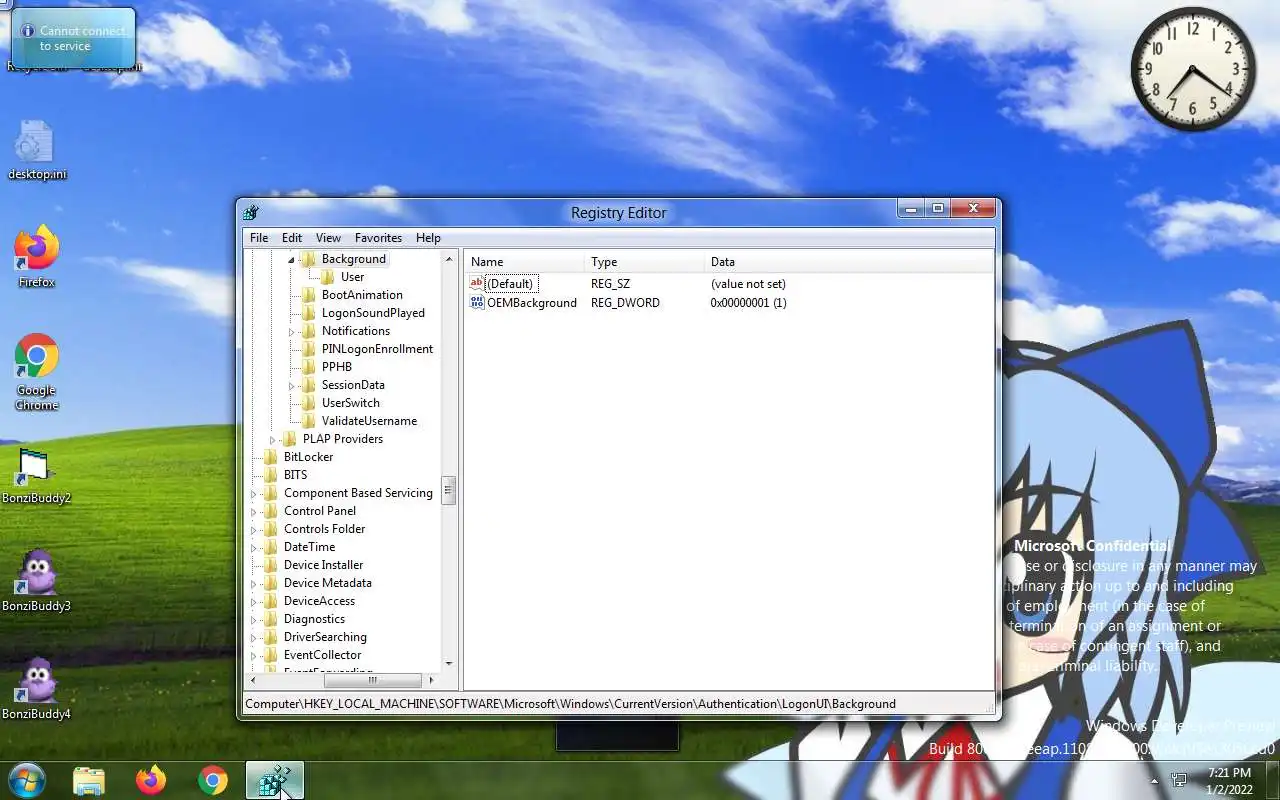Select the BootAnimation key folder icon
The height and width of the screenshot is (800, 1280).
point(308,295)
